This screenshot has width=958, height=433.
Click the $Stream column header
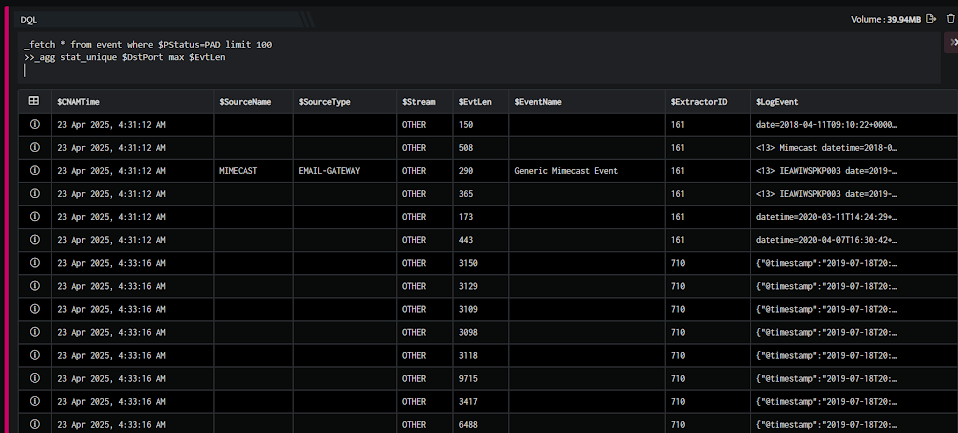[419, 102]
